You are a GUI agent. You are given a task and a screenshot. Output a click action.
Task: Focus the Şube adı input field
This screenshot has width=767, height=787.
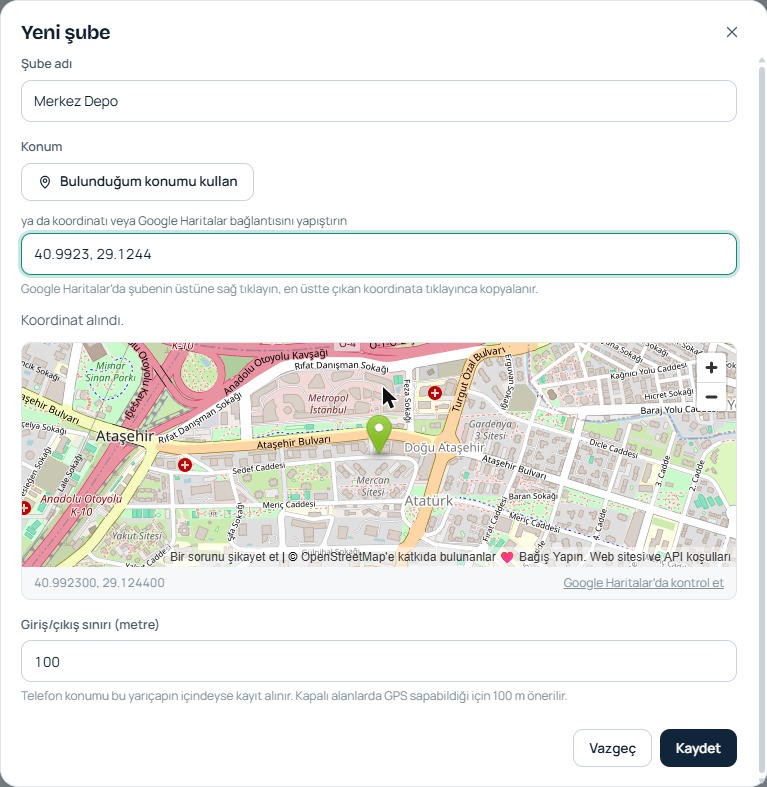[x=379, y=101]
